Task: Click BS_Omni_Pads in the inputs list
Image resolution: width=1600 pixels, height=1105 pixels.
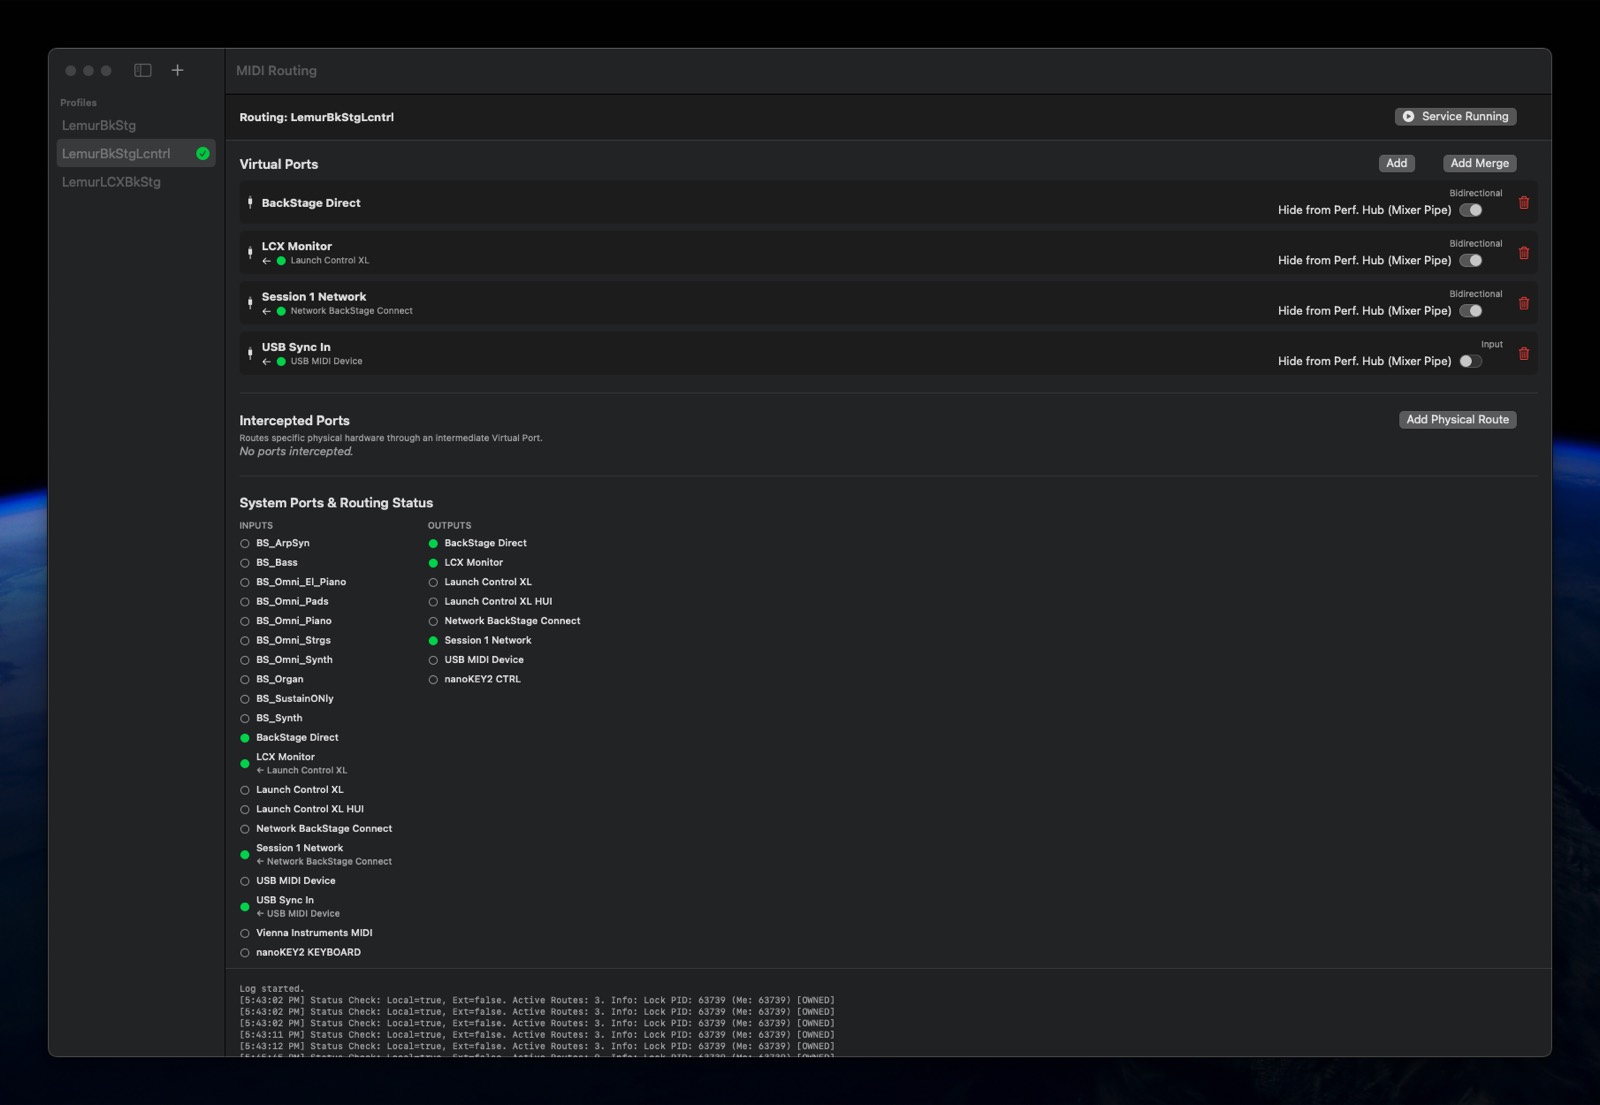Action: click(292, 602)
